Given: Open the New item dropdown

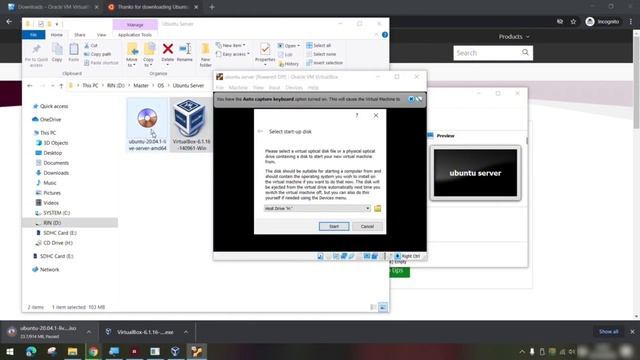Looking at the screenshot, I should pos(231,45).
